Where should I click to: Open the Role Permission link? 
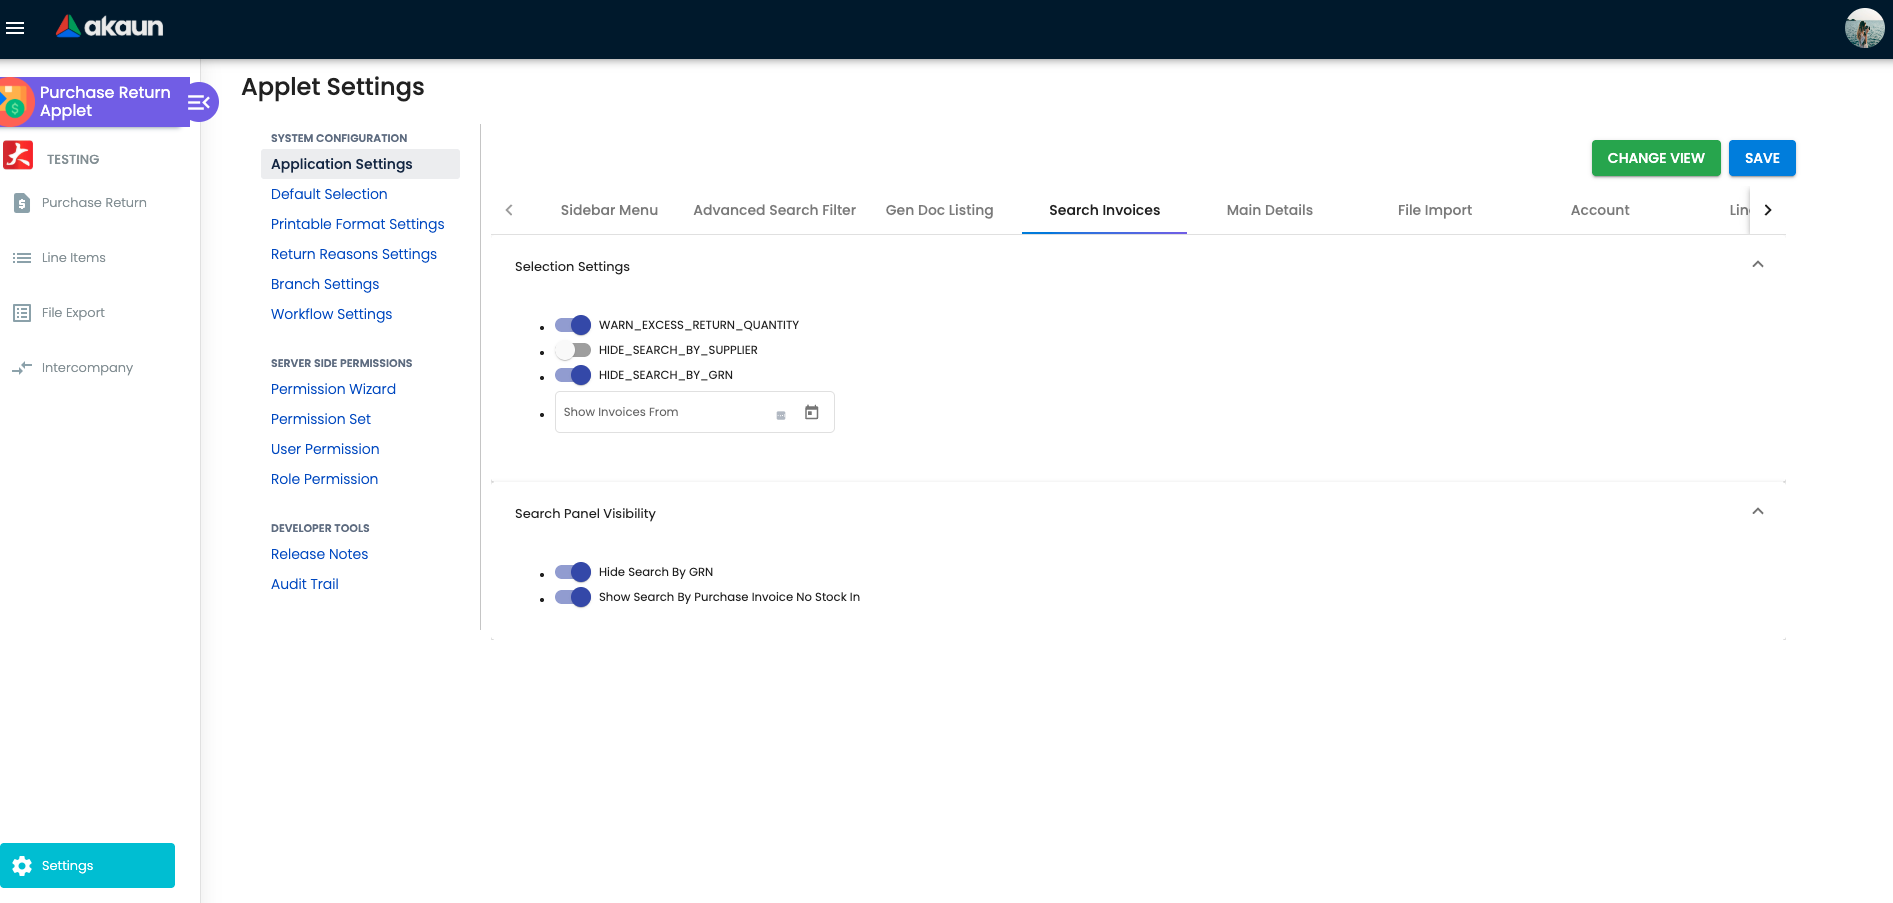coord(325,479)
